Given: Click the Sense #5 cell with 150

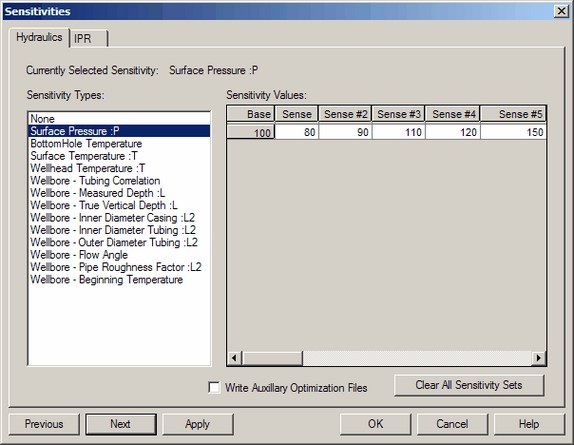Looking at the screenshot, I should click(513, 132).
